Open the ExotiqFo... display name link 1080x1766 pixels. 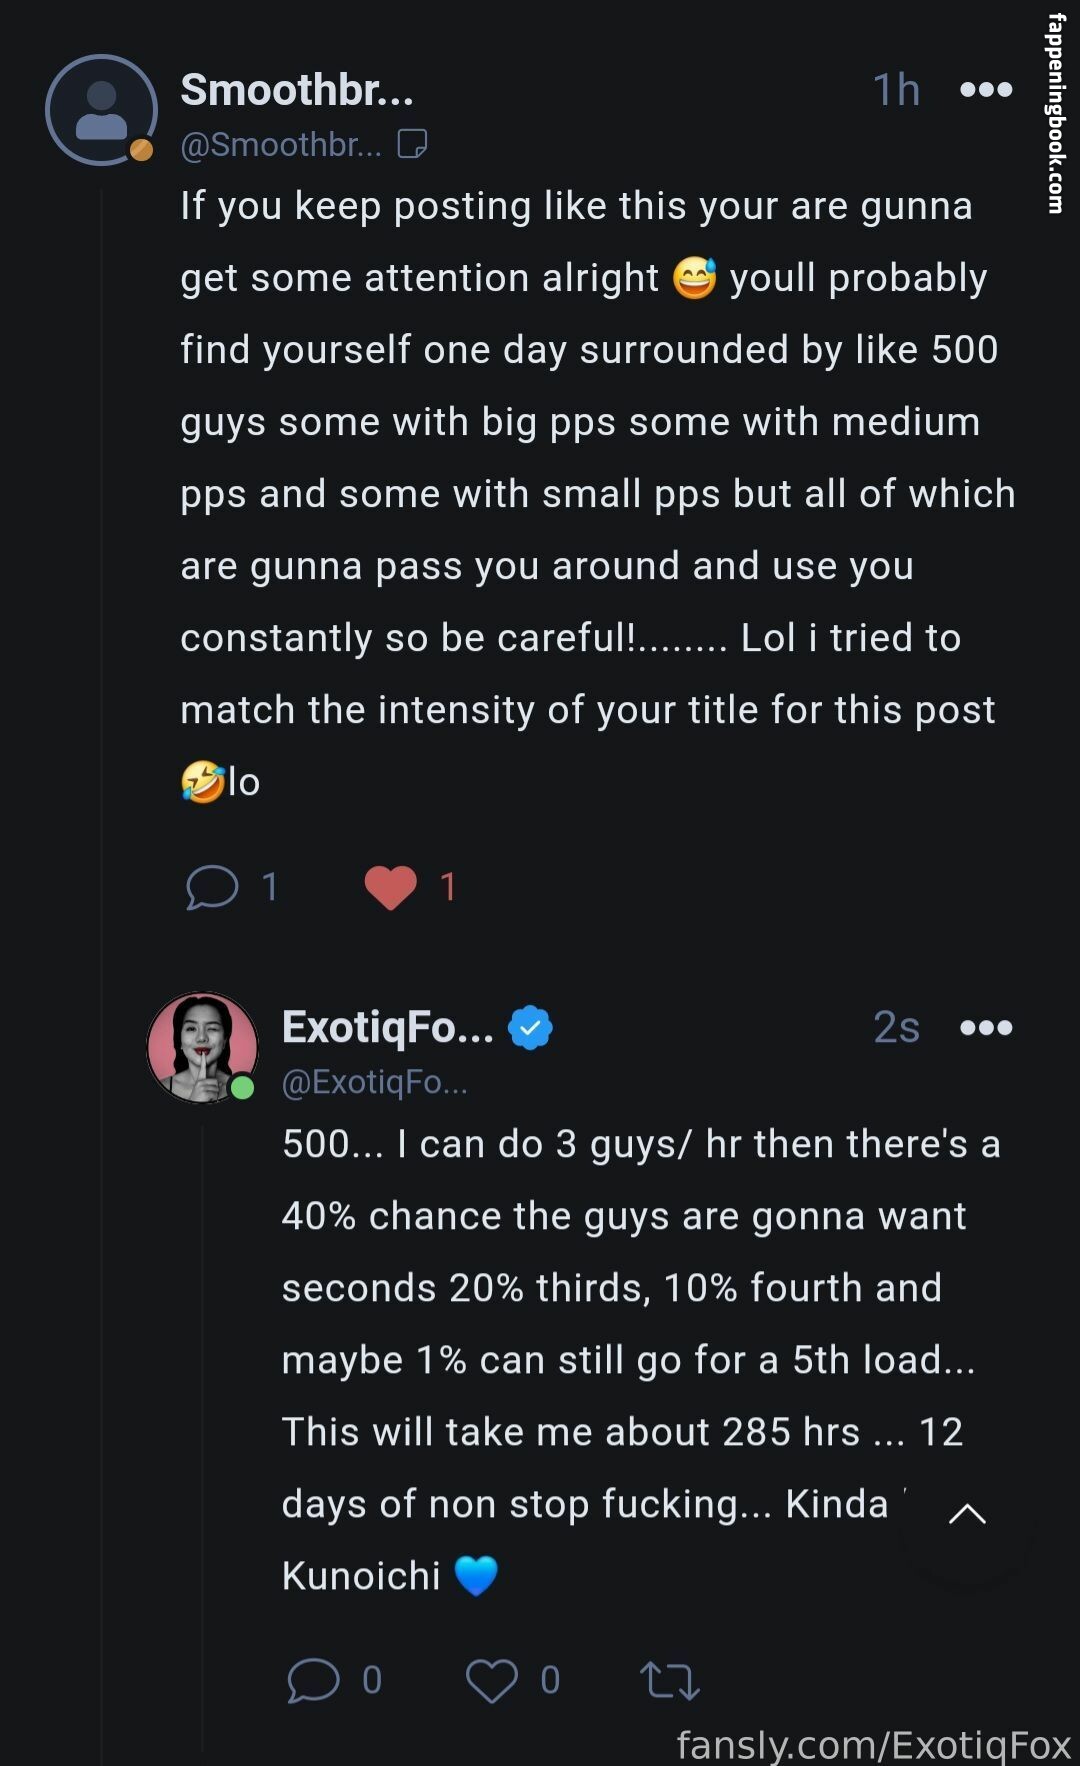coord(388,1027)
